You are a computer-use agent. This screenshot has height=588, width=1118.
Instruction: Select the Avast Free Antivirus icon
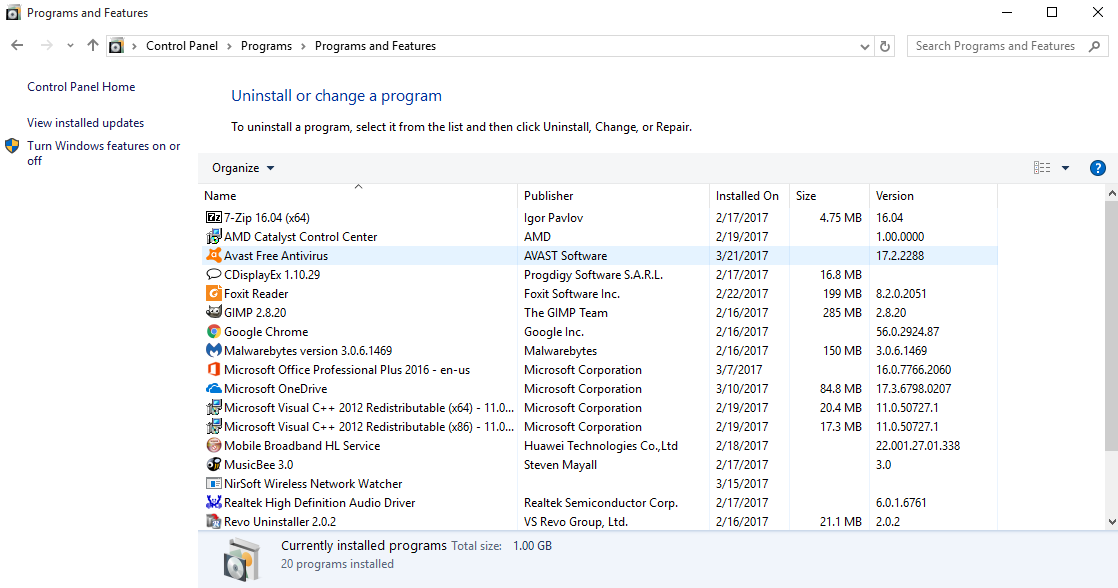[x=213, y=256]
